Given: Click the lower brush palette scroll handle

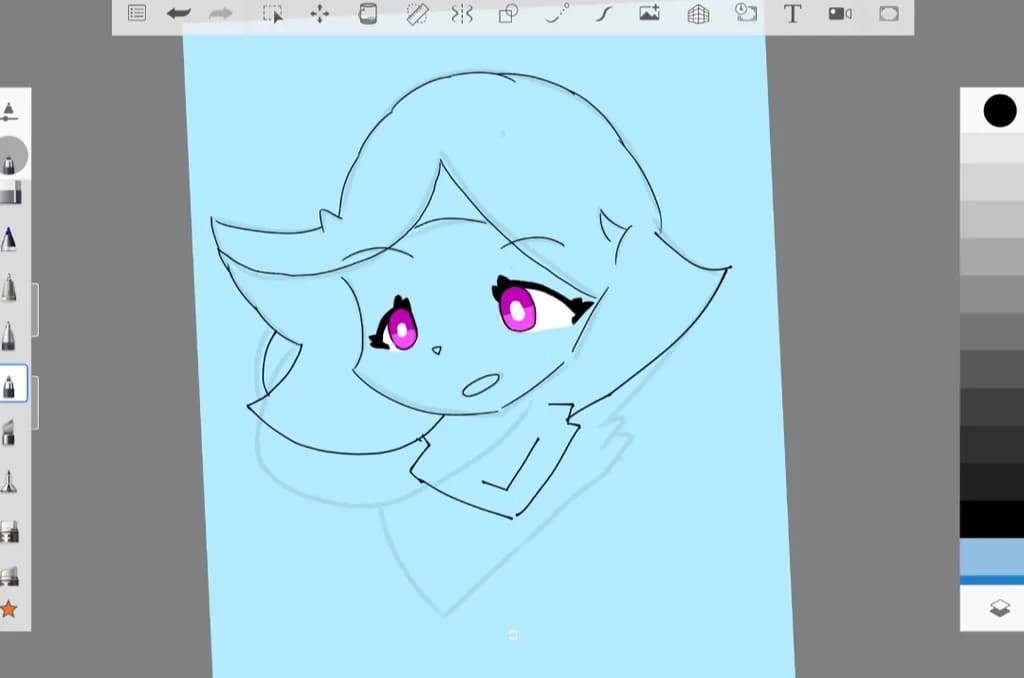Looking at the screenshot, I should [x=35, y=403].
